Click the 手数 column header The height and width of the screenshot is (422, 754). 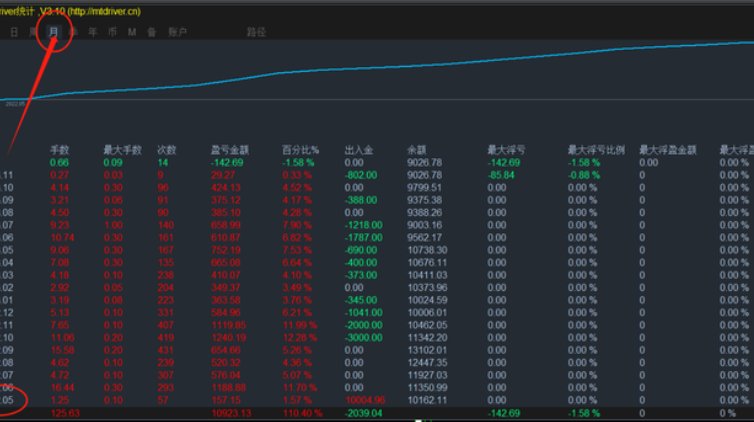pos(60,150)
